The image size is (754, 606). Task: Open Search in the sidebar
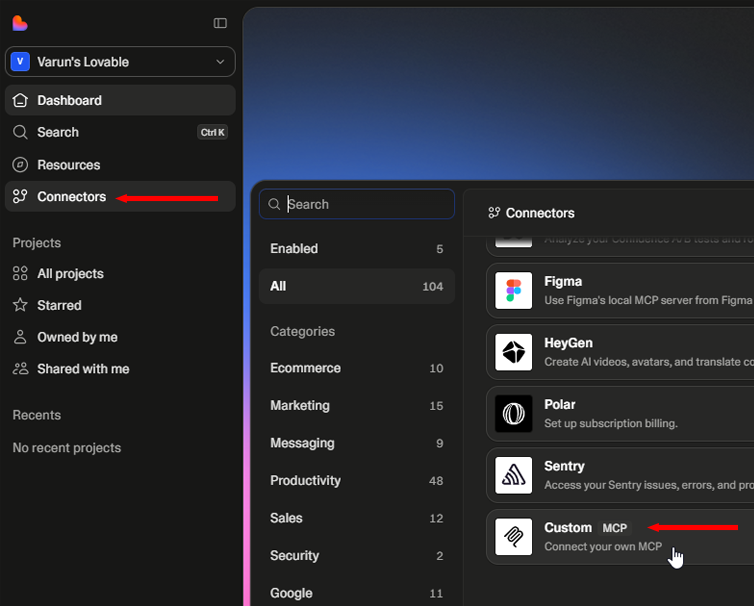(x=120, y=132)
